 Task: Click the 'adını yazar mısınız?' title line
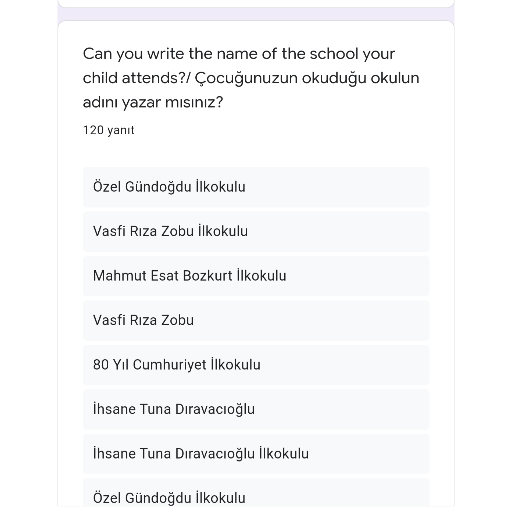[x=153, y=102]
